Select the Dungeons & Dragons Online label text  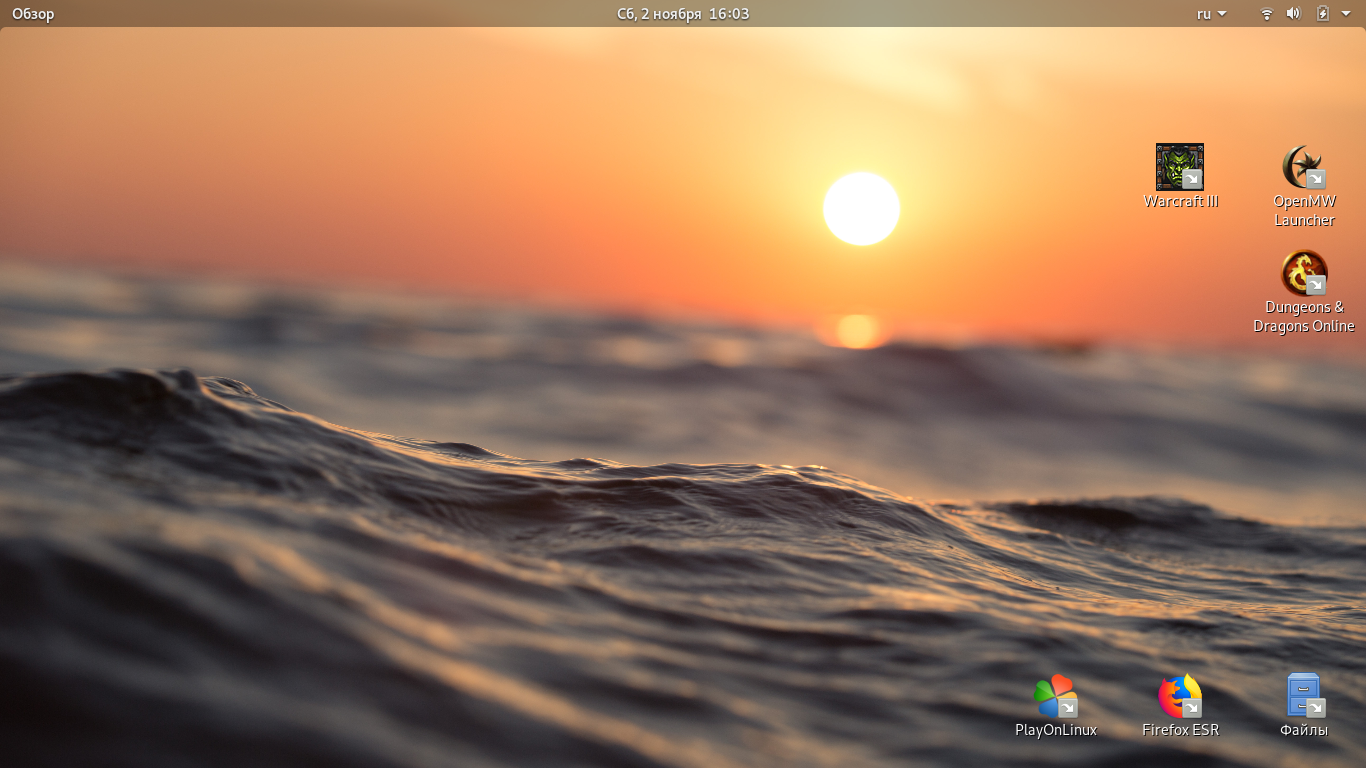(1304, 317)
